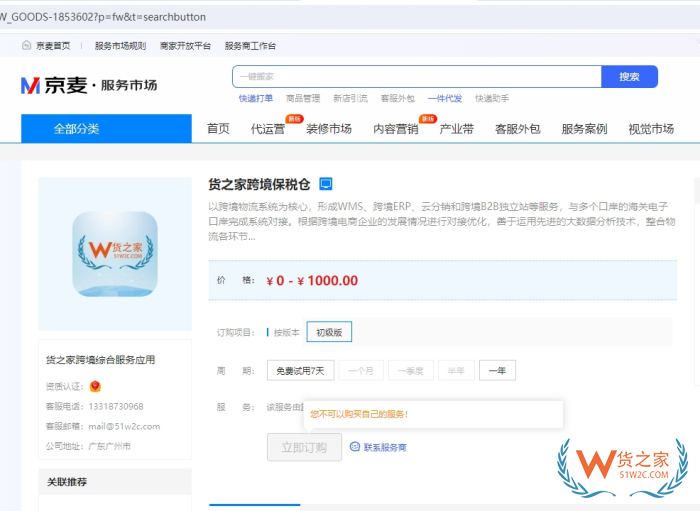700x511 pixels.
Task: Choose the 一季度 period
Action: [411, 371]
